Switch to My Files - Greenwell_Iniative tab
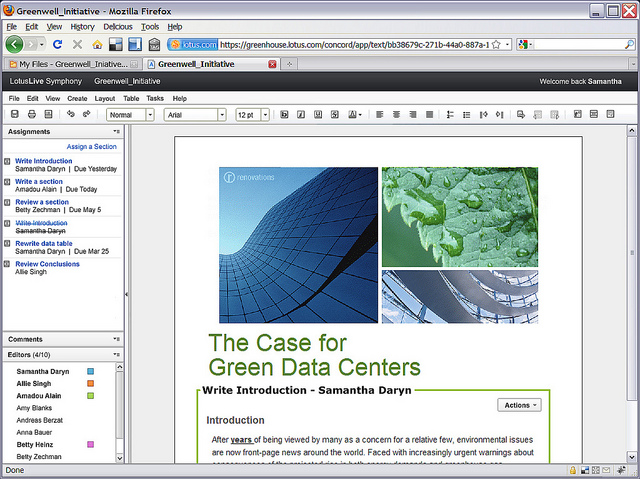The width and height of the screenshot is (640, 479). [73, 64]
